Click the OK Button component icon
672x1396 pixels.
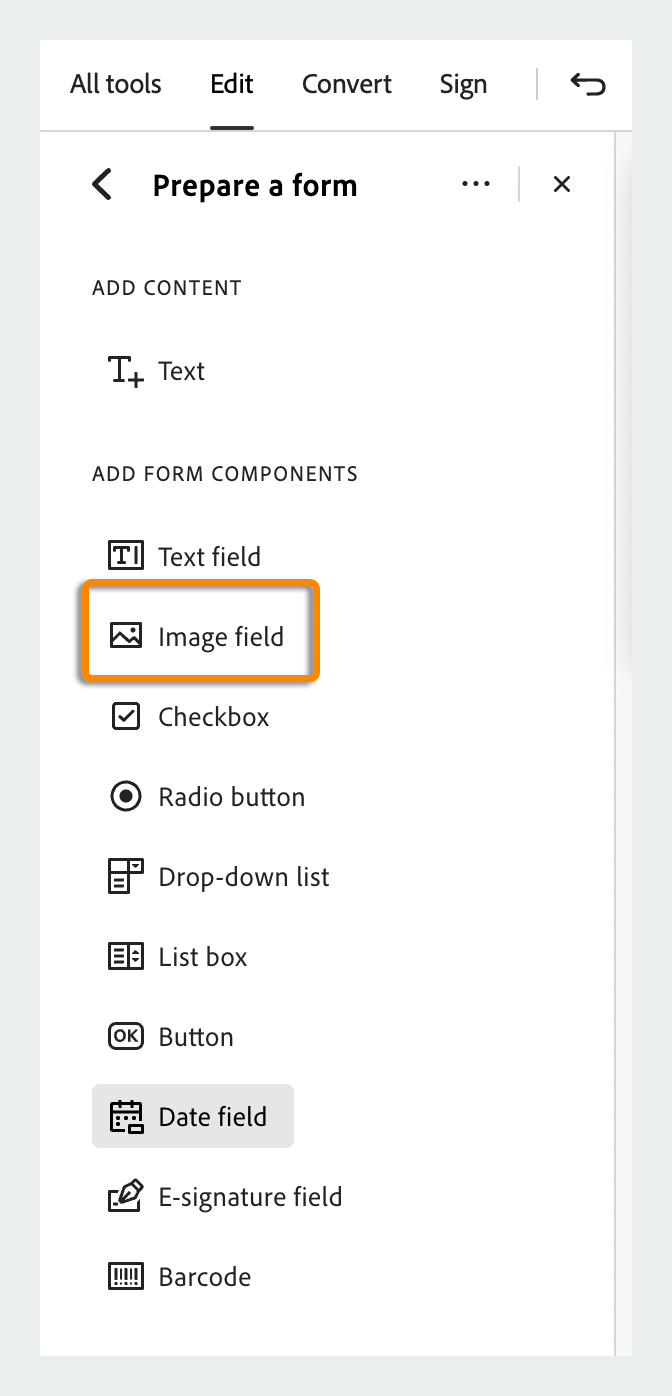(x=126, y=1037)
